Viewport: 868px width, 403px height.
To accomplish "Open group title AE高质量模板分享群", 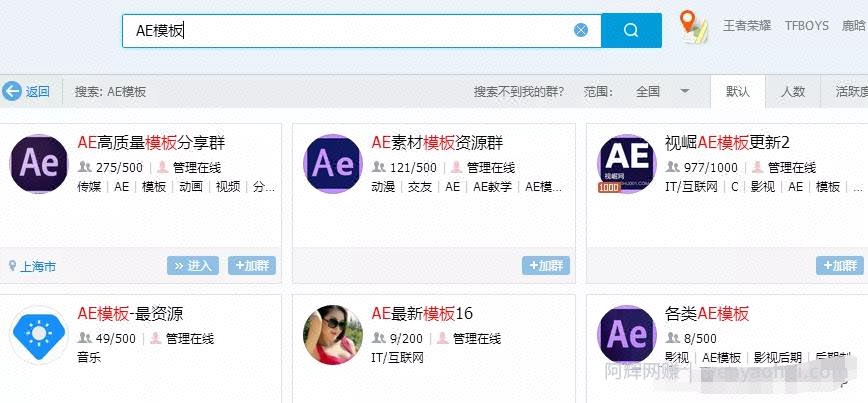I will (x=151, y=143).
